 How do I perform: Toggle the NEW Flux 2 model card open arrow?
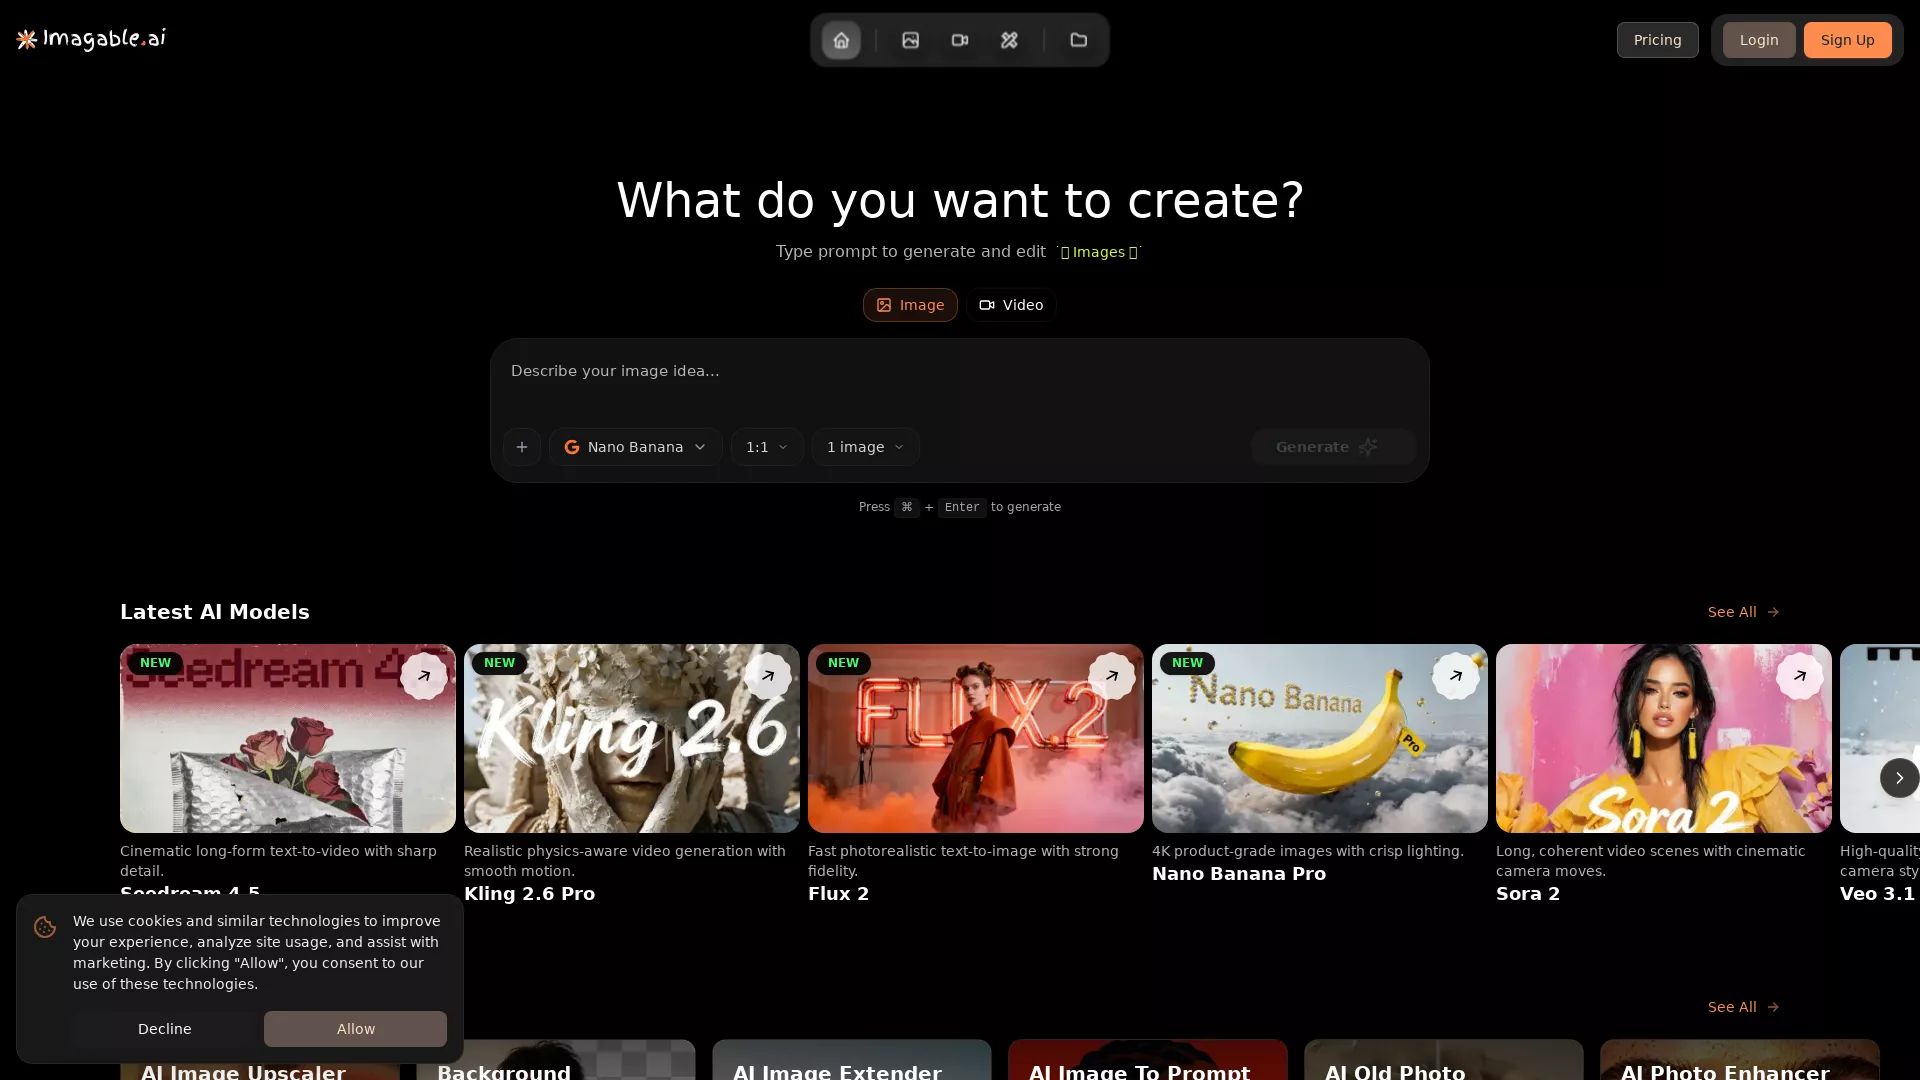pos(1112,676)
